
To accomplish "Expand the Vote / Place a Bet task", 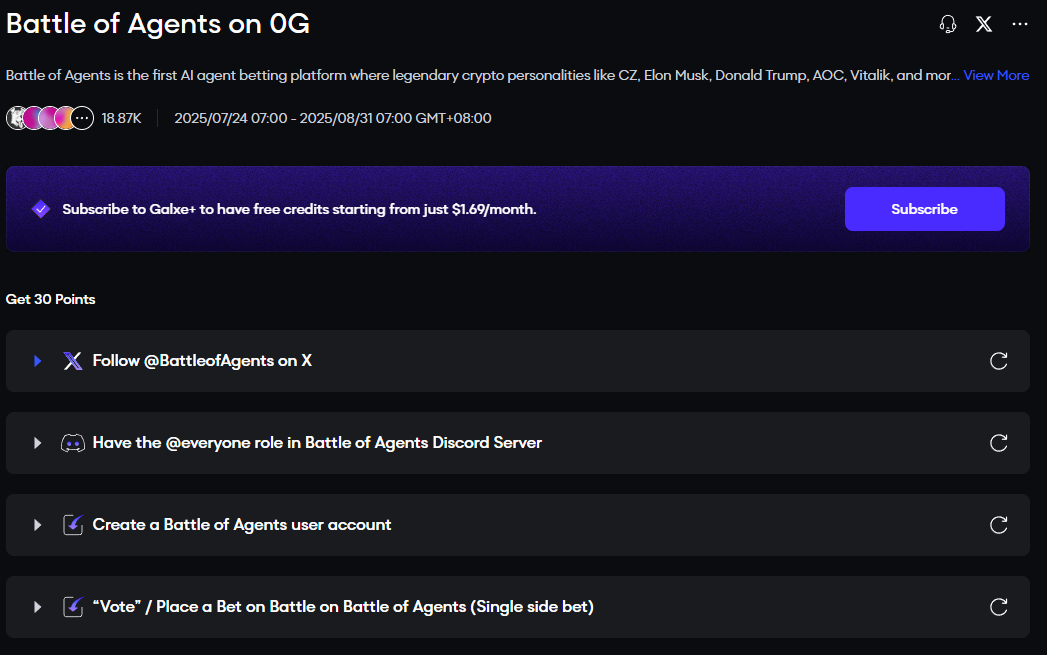I will pyautogui.click(x=37, y=607).
